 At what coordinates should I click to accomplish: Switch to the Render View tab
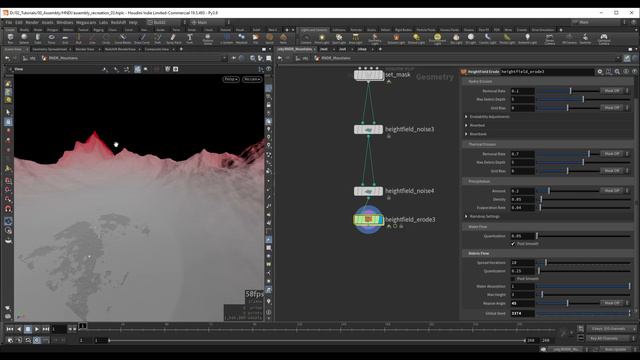(85, 49)
